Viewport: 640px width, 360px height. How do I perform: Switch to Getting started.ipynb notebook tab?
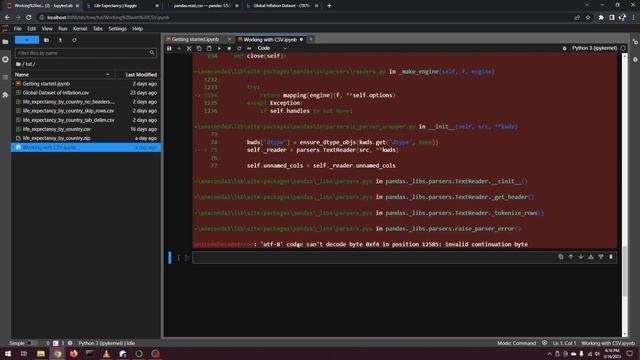pos(195,40)
